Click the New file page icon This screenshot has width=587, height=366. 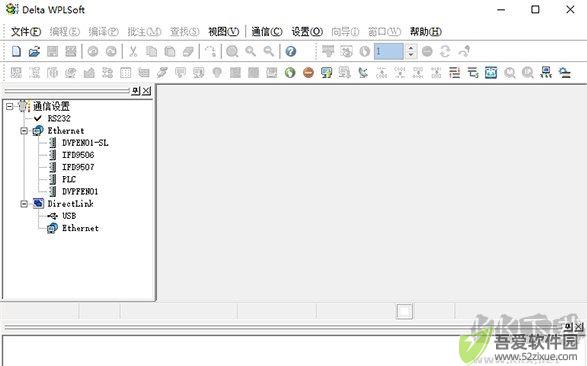[x=16, y=51]
